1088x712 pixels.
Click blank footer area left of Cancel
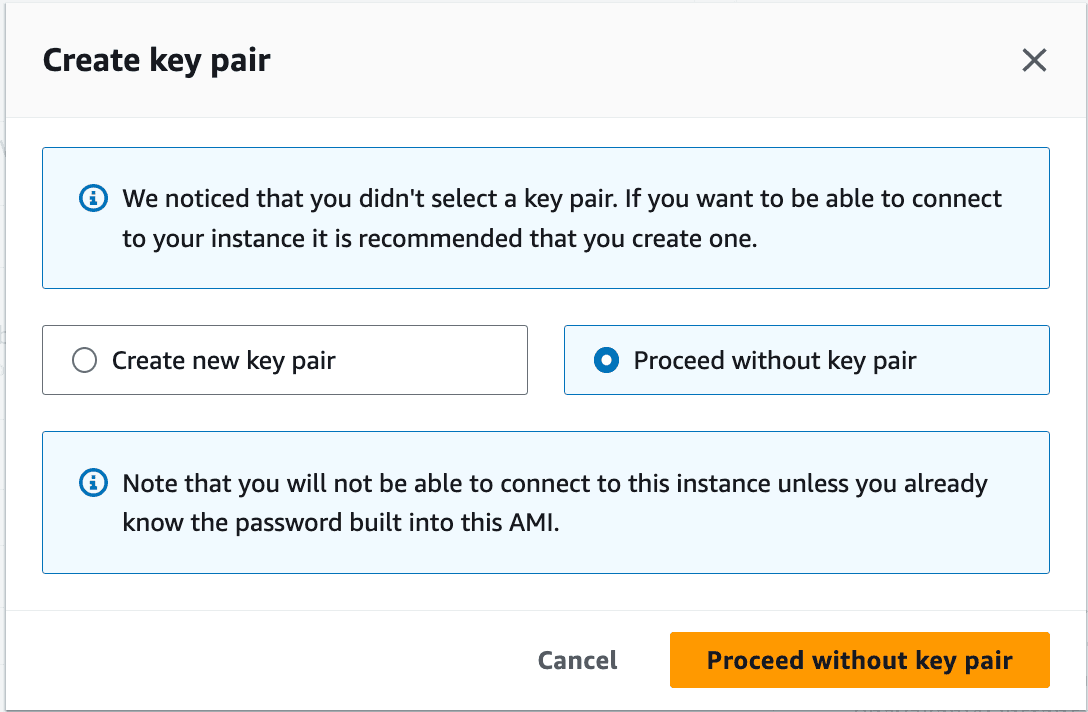[x=271, y=660]
